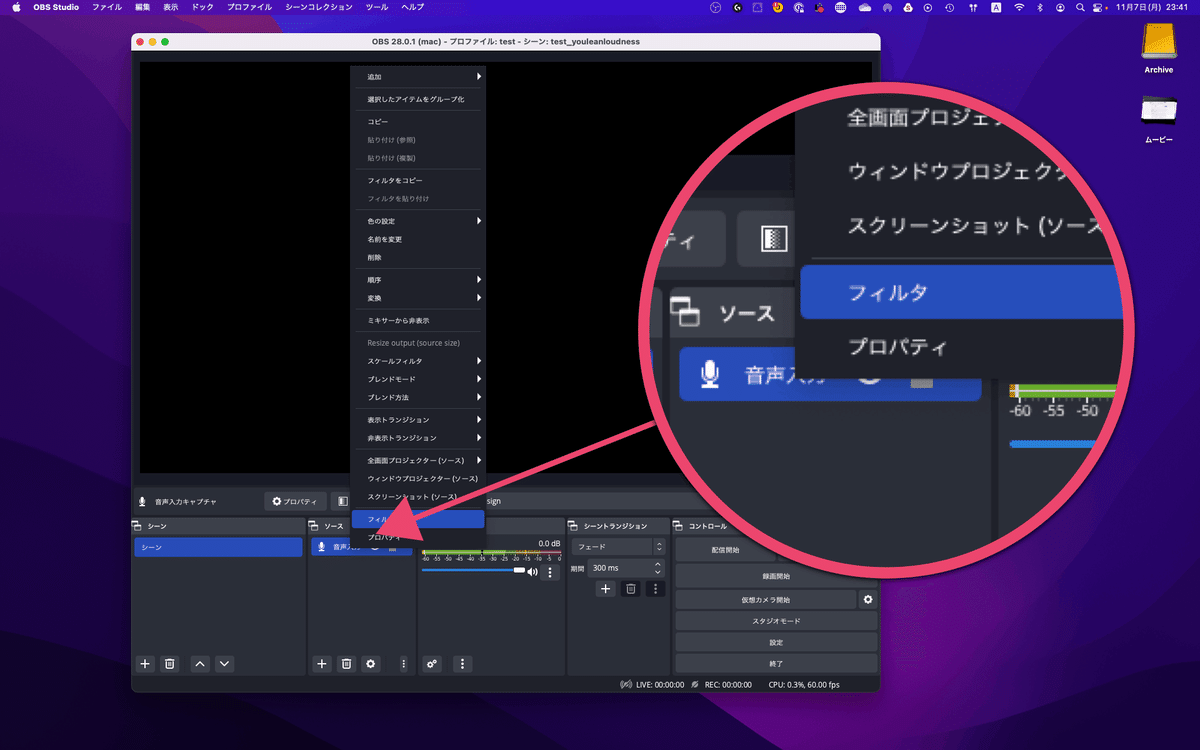Open Wi-Fi status in macOS menu bar

(x=1019, y=7)
